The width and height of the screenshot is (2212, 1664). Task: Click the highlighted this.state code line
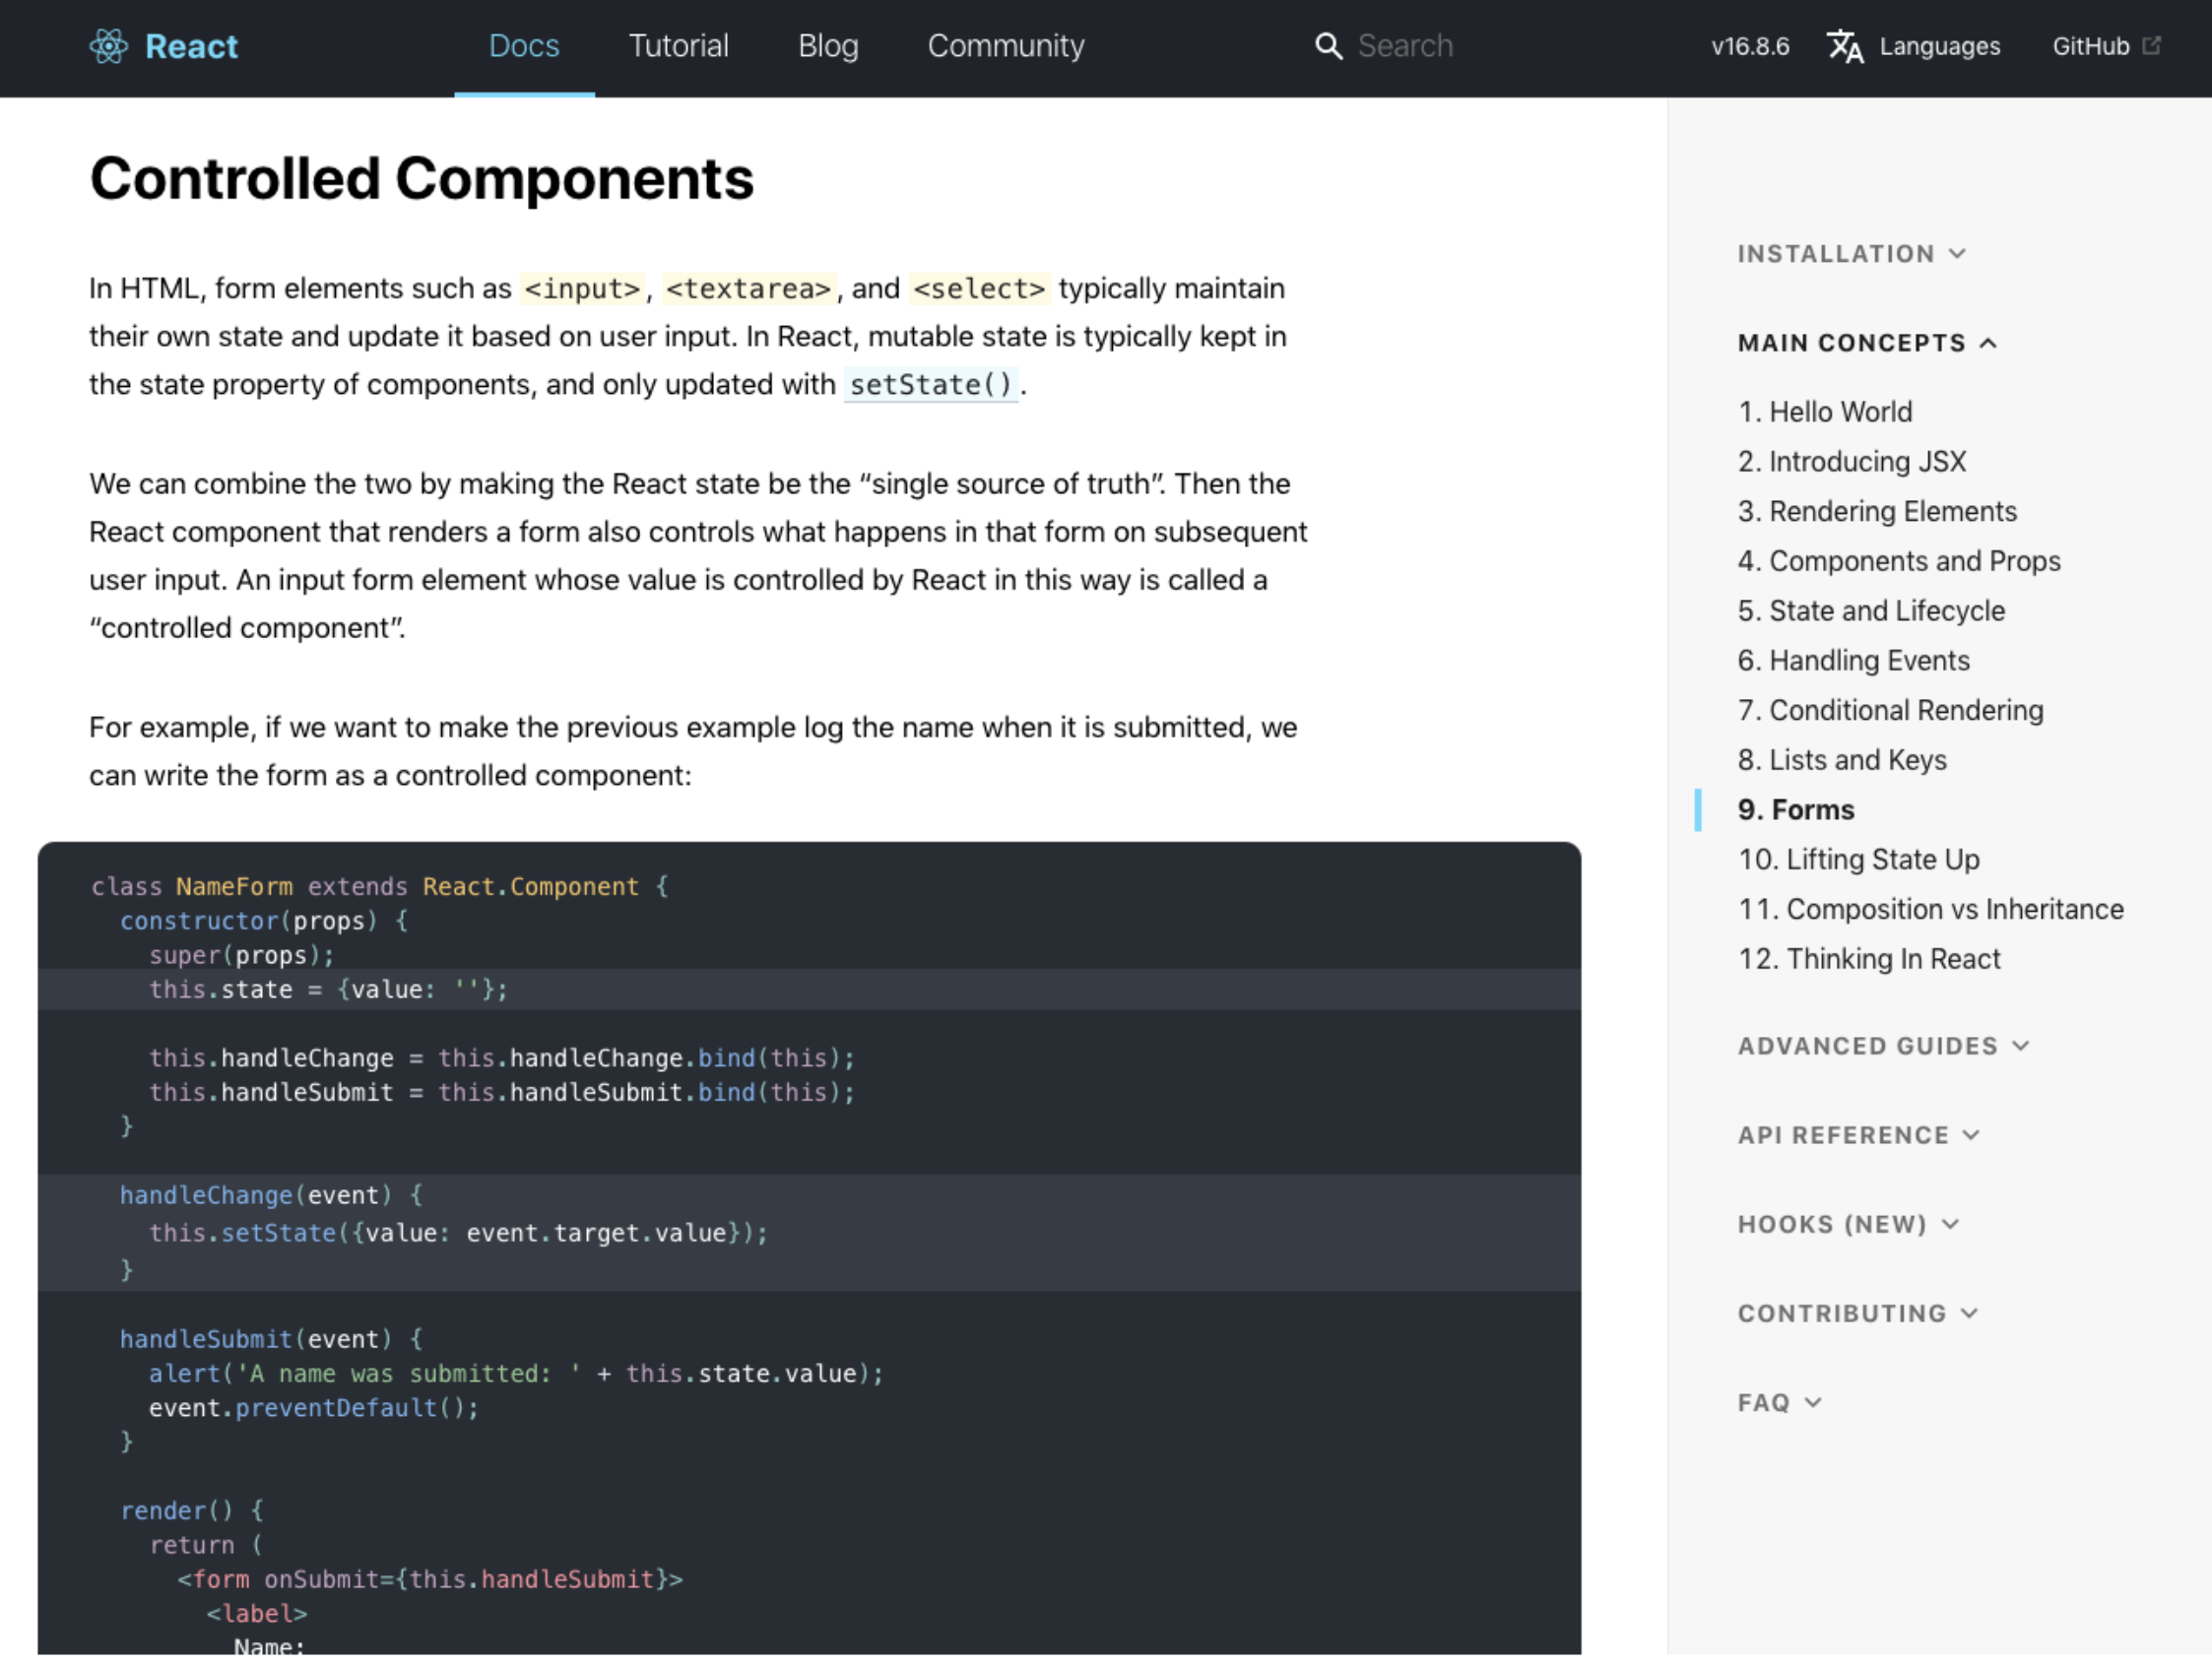809,990
